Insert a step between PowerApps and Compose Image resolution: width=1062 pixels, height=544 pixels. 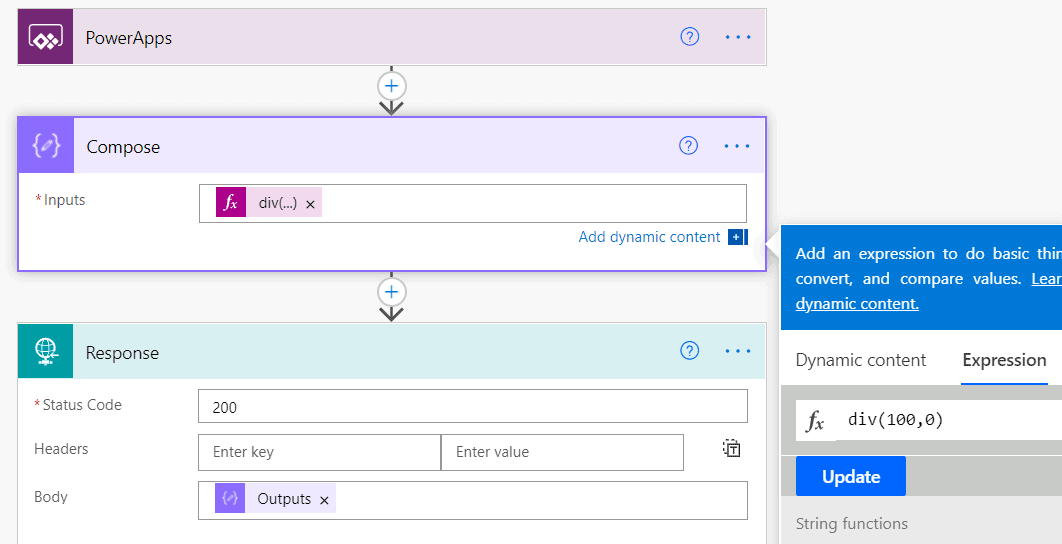[x=391, y=86]
